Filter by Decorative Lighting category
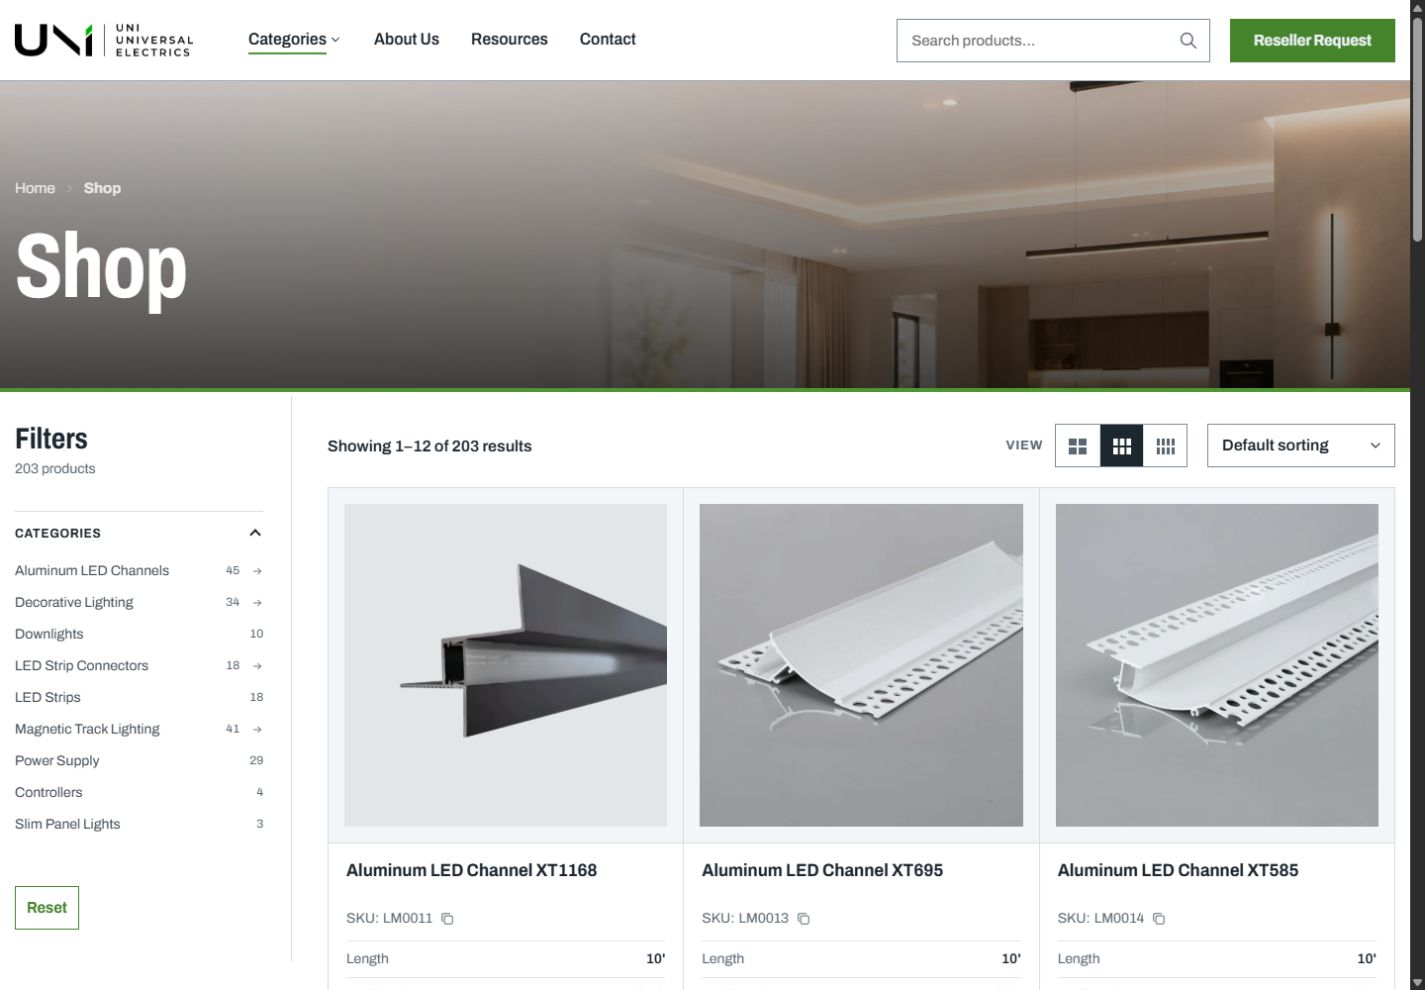This screenshot has height=990, width=1425. click(x=74, y=603)
